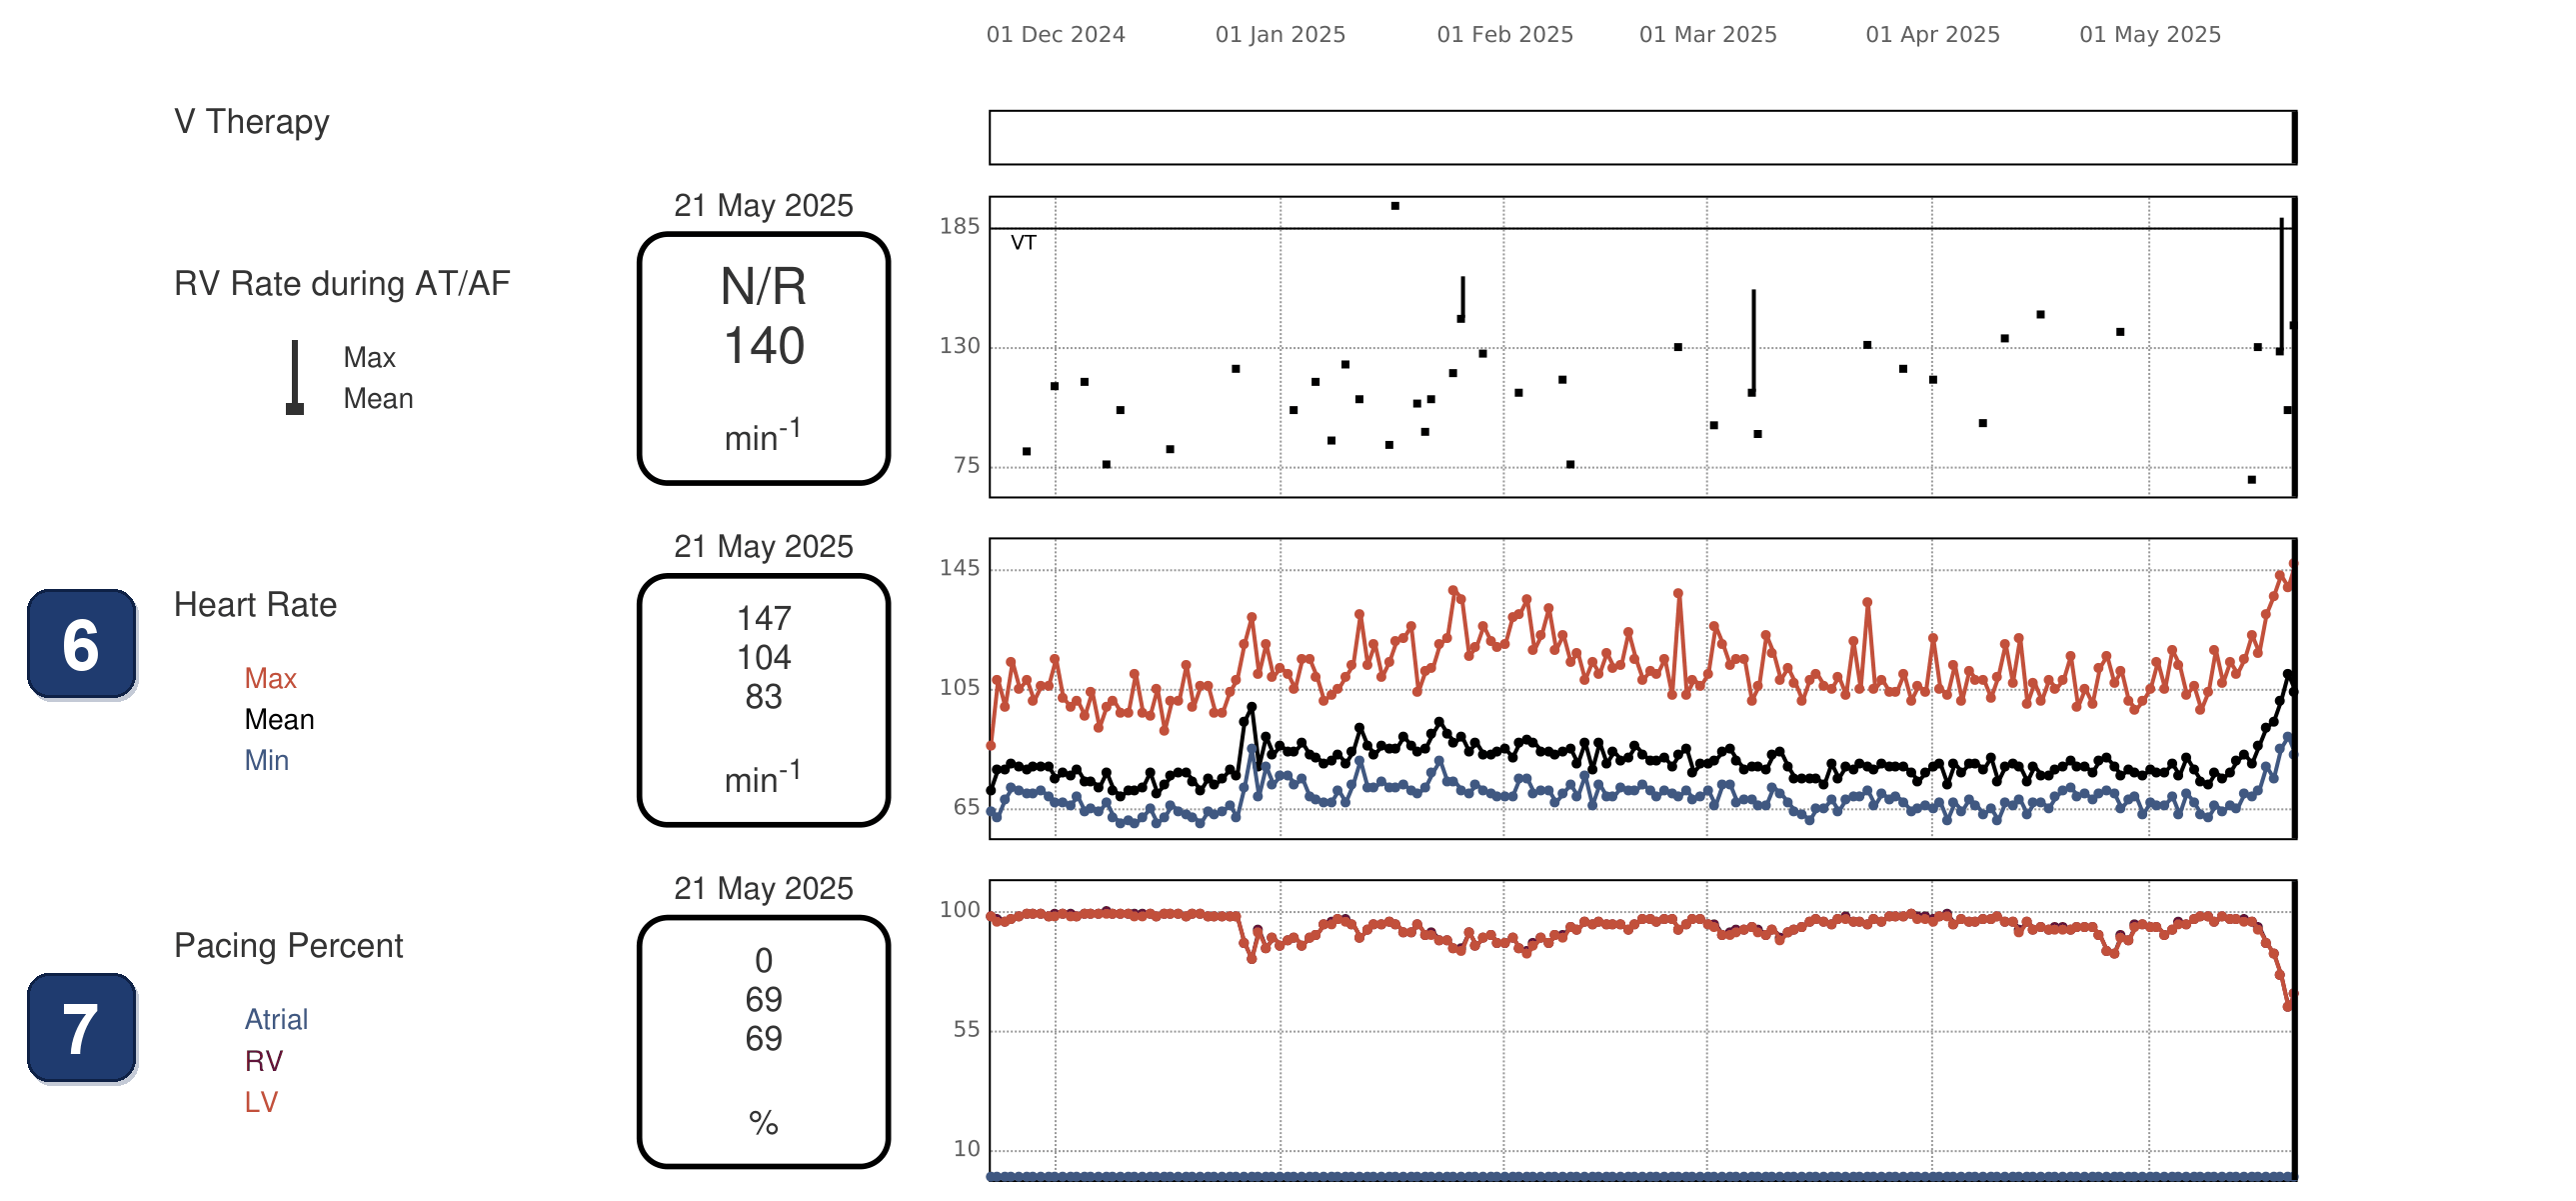This screenshot has height=1201, width=2576.
Task: Click the blue number 7 badge
Action: click(x=81, y=1028)
